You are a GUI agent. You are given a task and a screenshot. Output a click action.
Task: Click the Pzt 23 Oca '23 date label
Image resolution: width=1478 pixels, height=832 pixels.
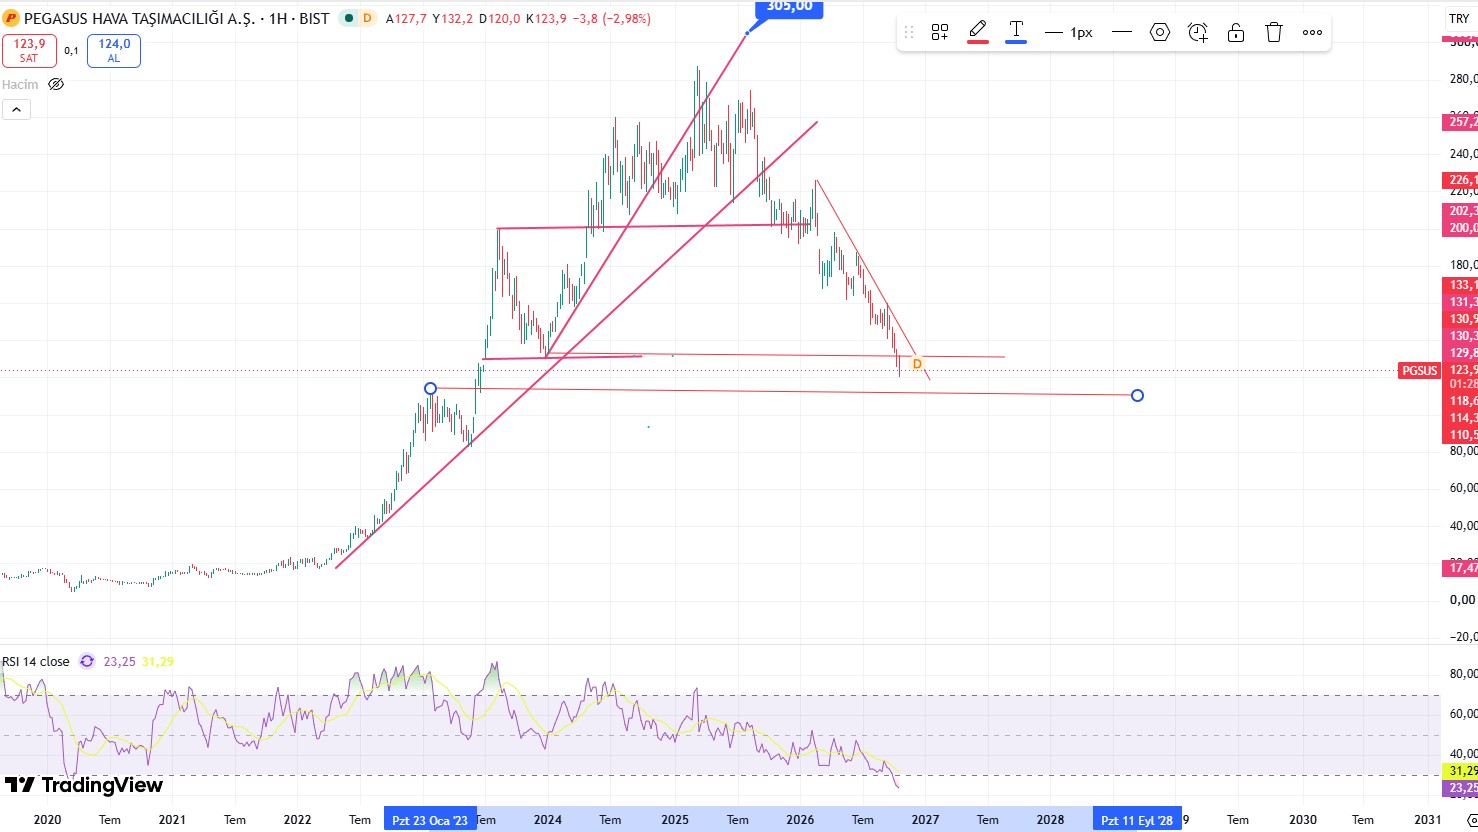pyautogui.click(x=429, y=820)
